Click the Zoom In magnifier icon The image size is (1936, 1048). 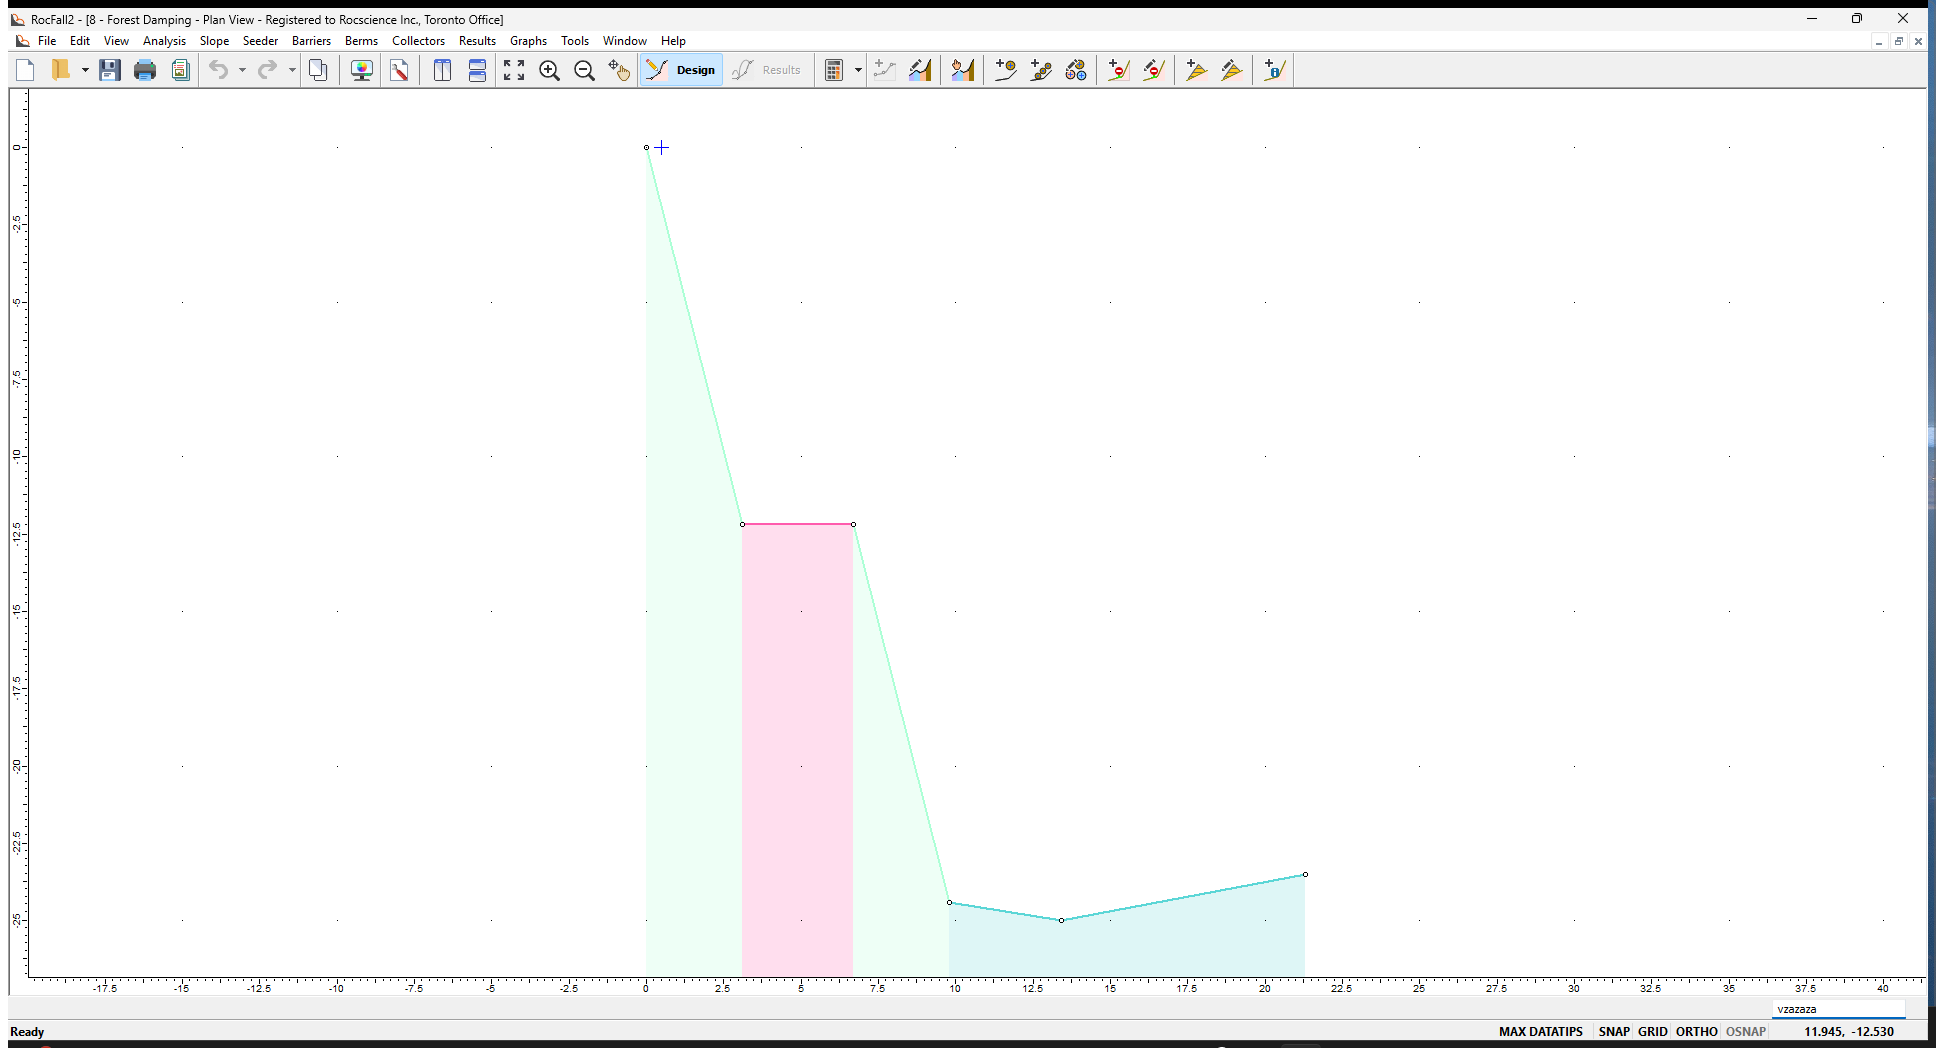549,70
